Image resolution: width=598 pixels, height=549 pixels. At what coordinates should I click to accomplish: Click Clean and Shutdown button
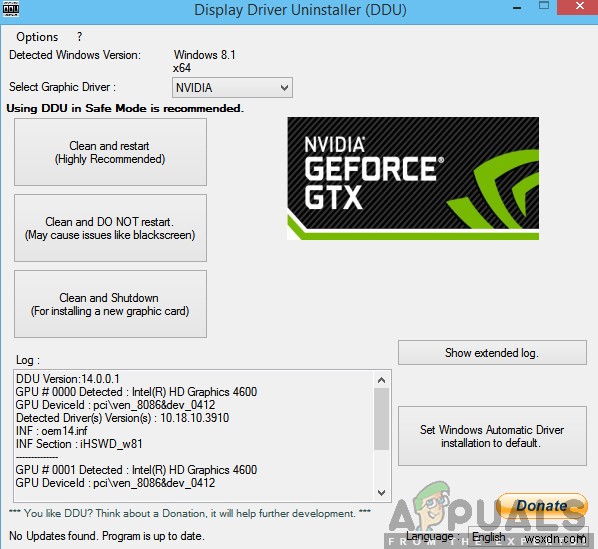110,304
